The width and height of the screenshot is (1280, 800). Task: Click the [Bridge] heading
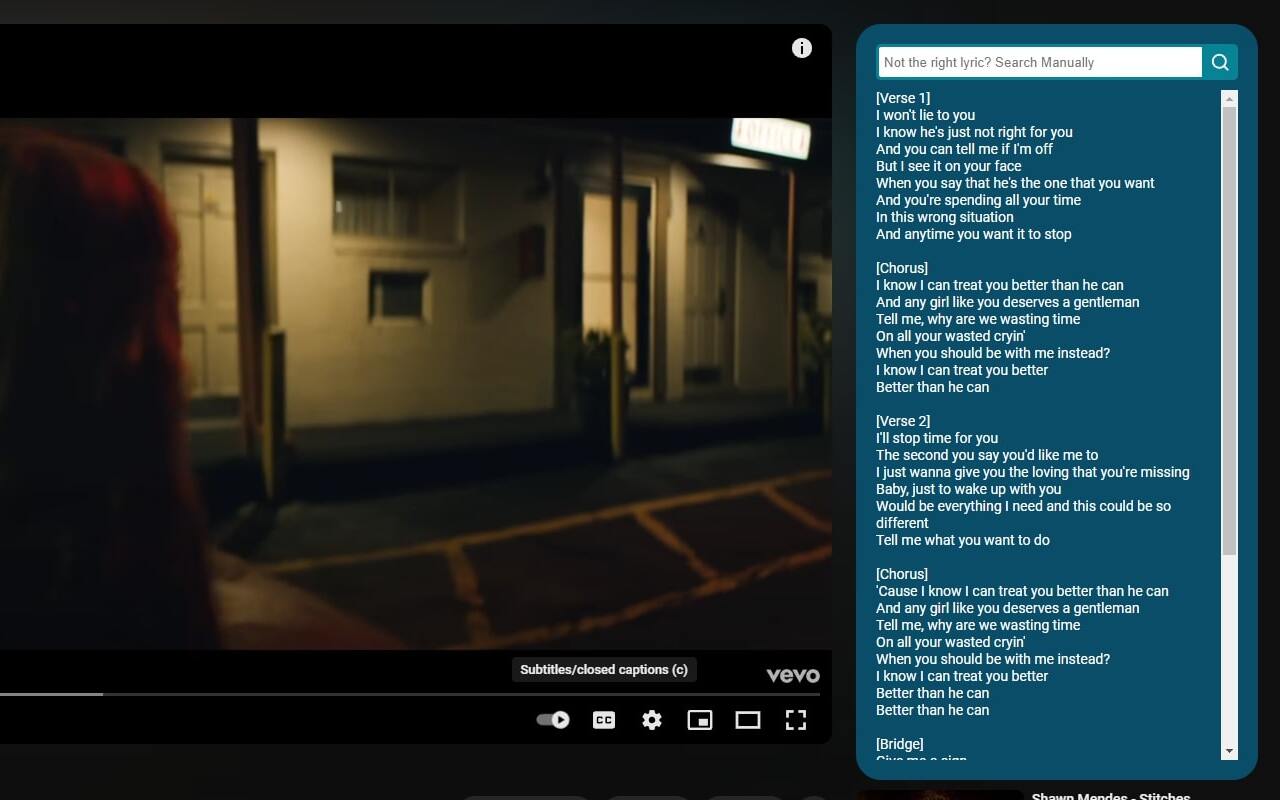[x=900, y=744]
